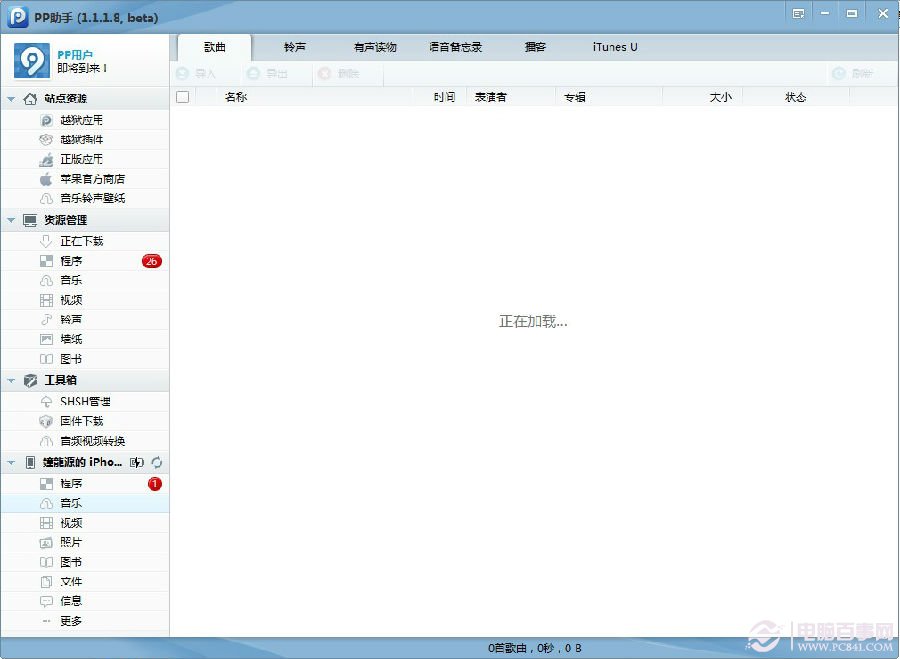Open 信息 messages on the device
The image size is (900, 659).
point(70,601)
